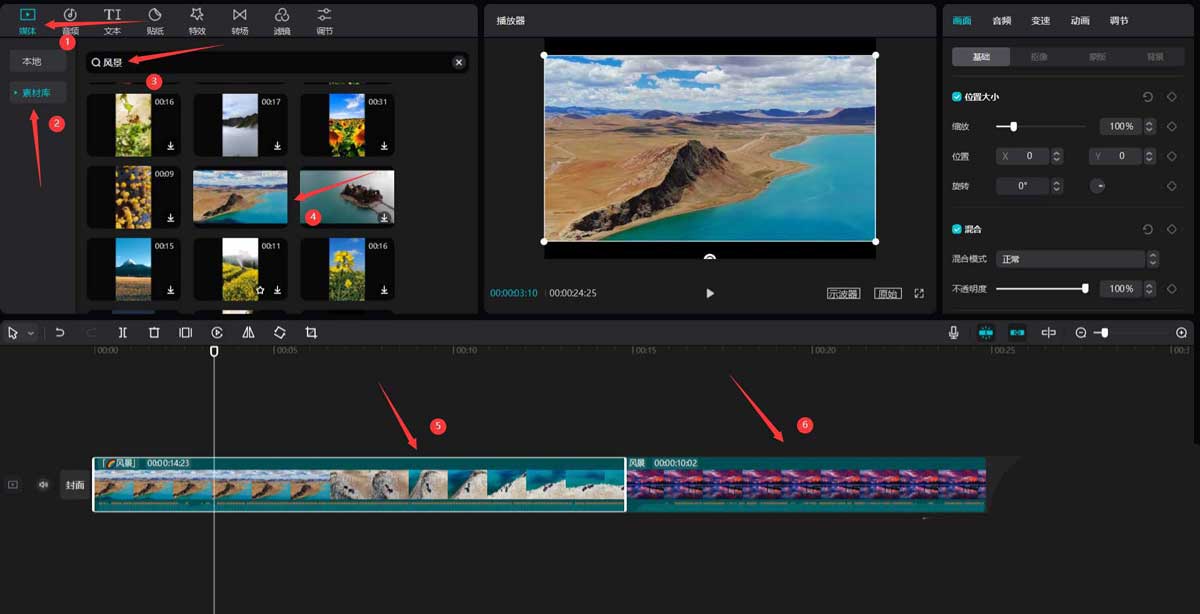
Task: Click the mirror flip icon
Action: pos(248,333)
